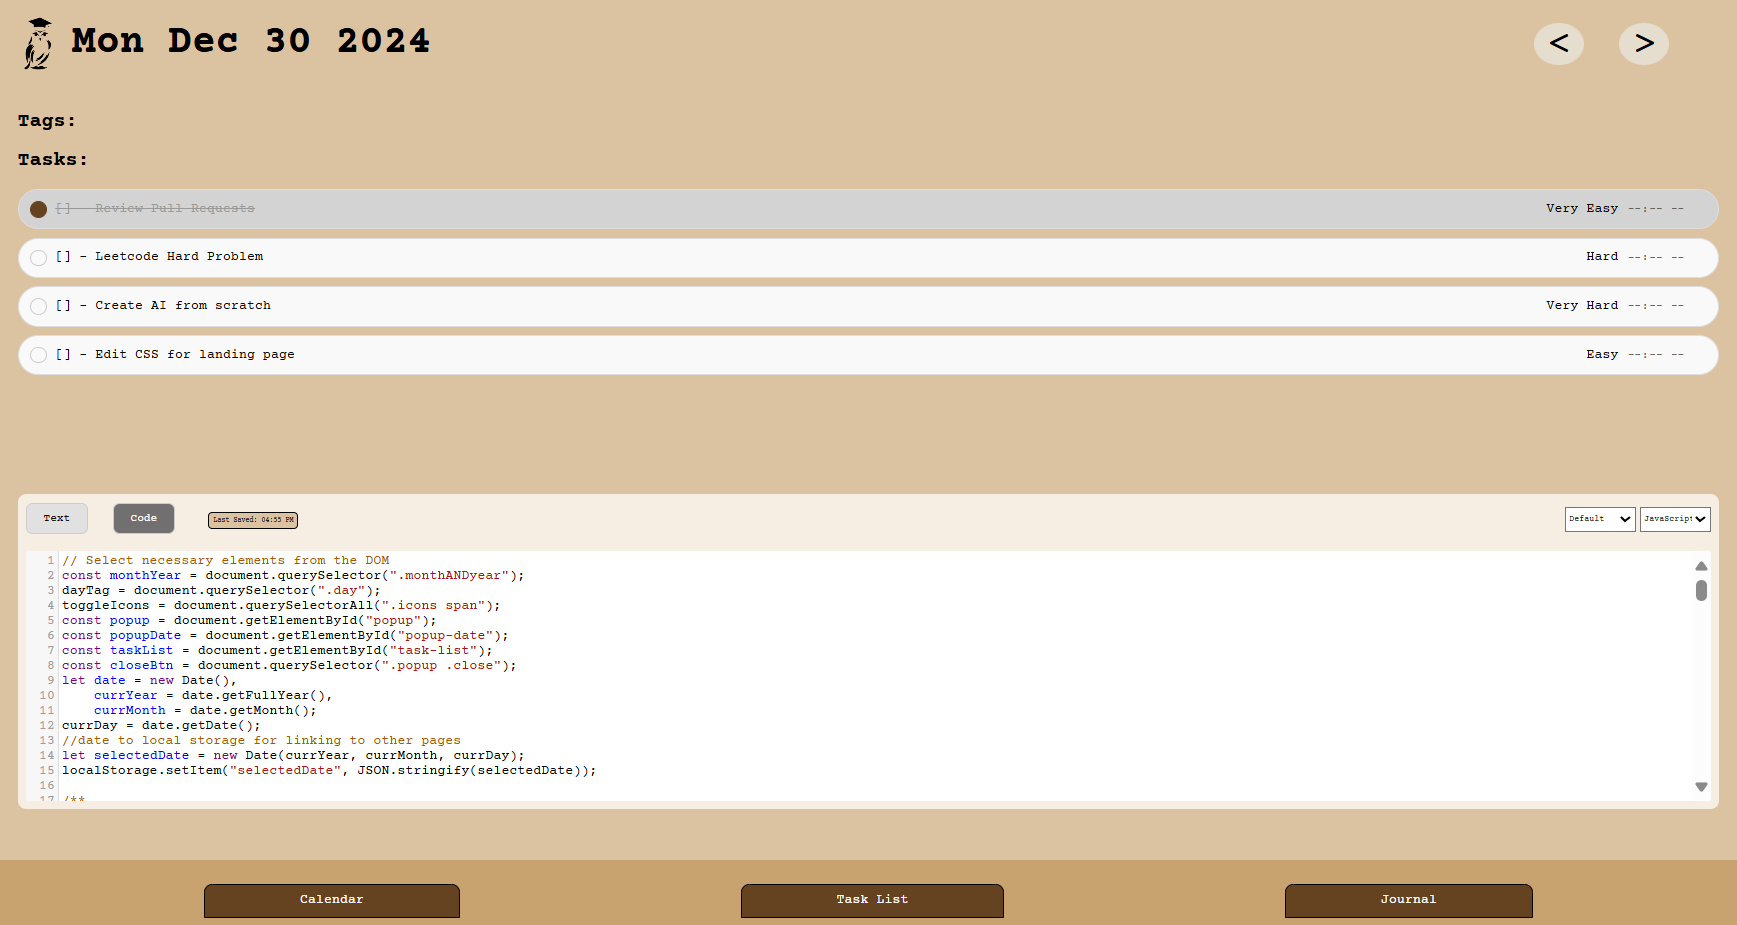Click editor scrollbar down arrow
This screenshot has height=925, width=1737.
click(x=1701, y=787)
